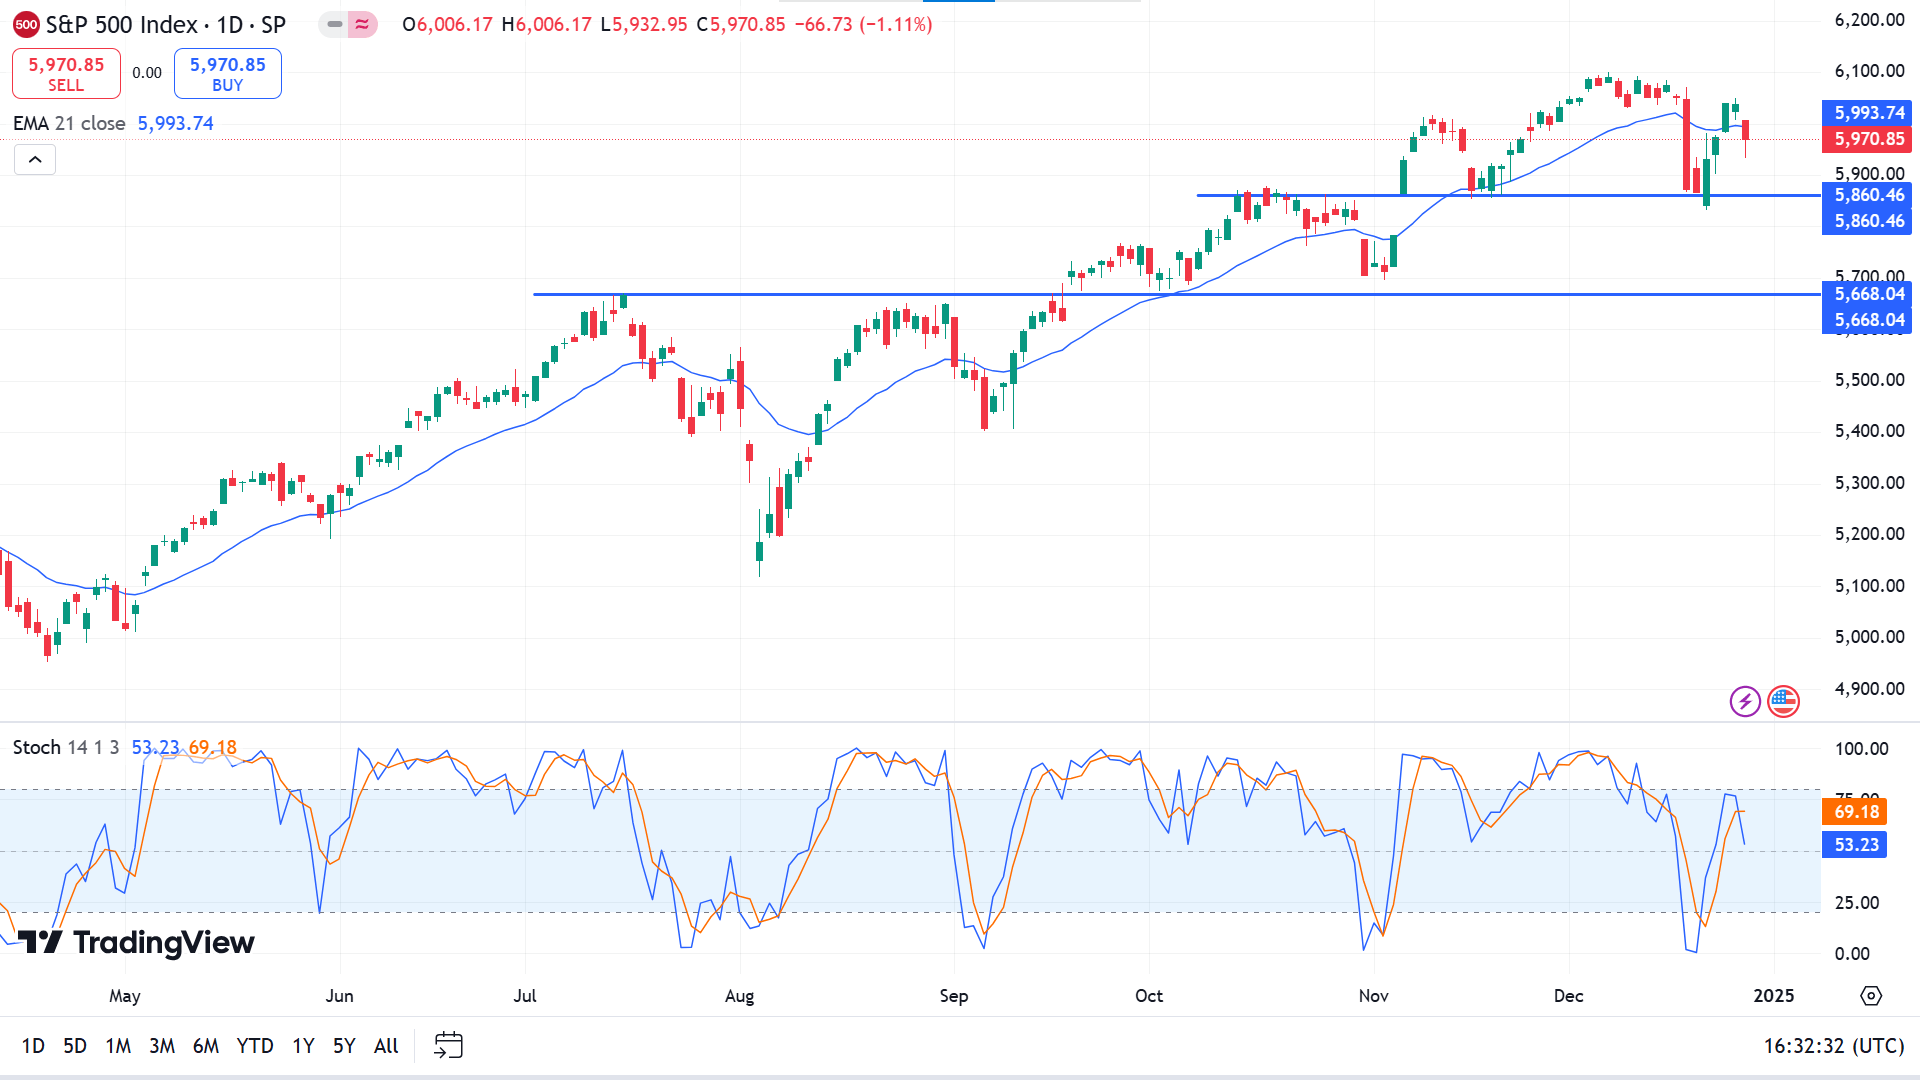This screenshot has width=1920, height=1080.
Task: Select the 1Y time range
Action: [x=303, y=1046]
